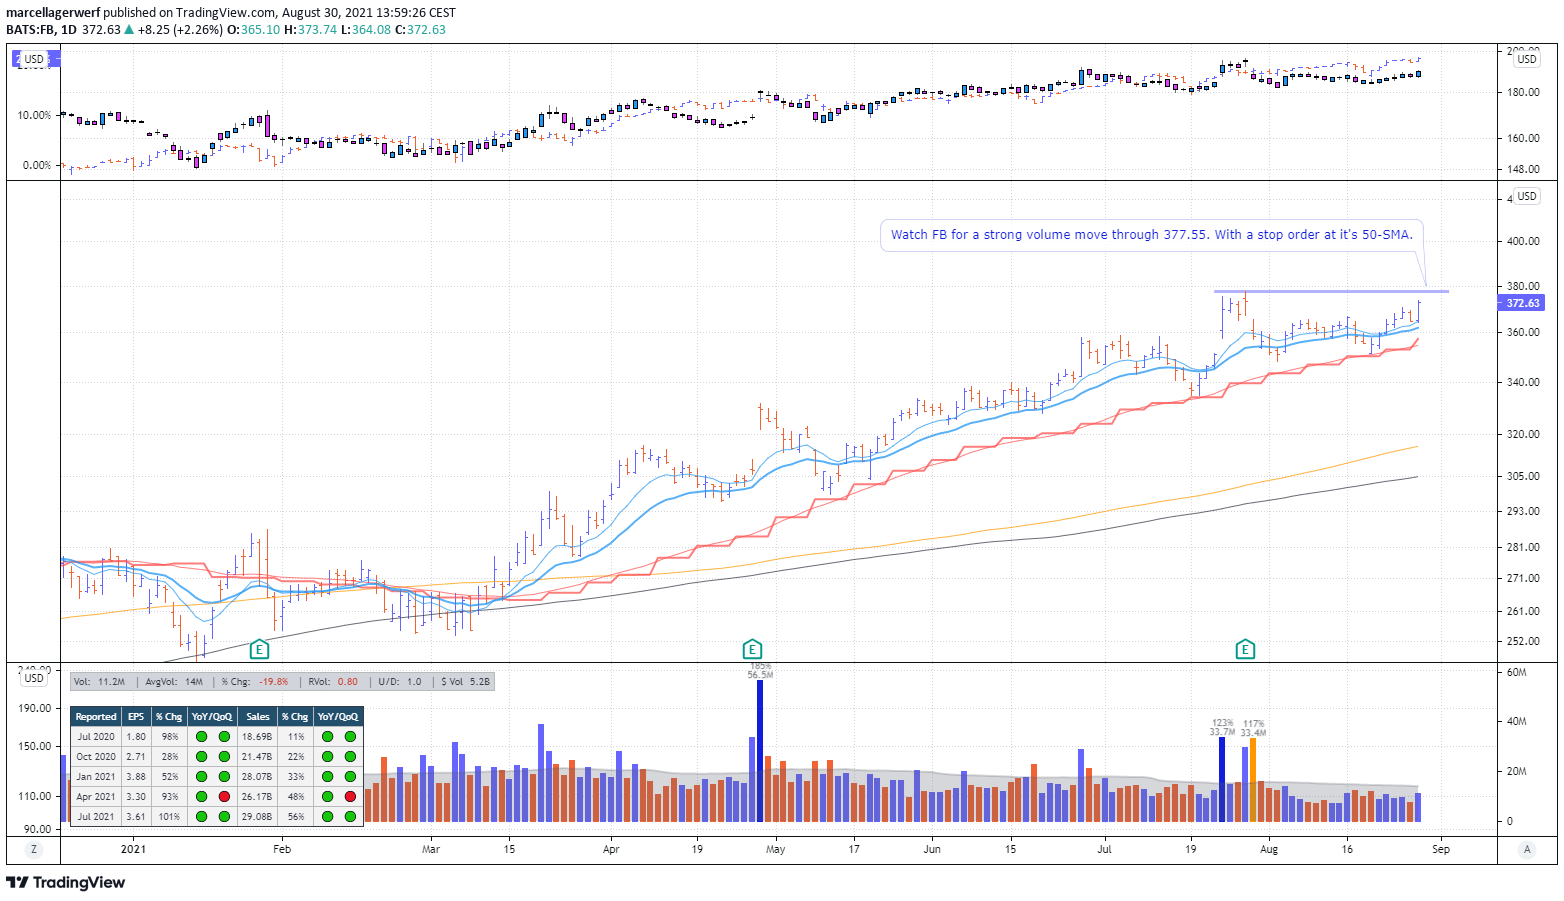Select the current price tag 372.63
Screen dimensions: 1564x901
point(1522,303)
